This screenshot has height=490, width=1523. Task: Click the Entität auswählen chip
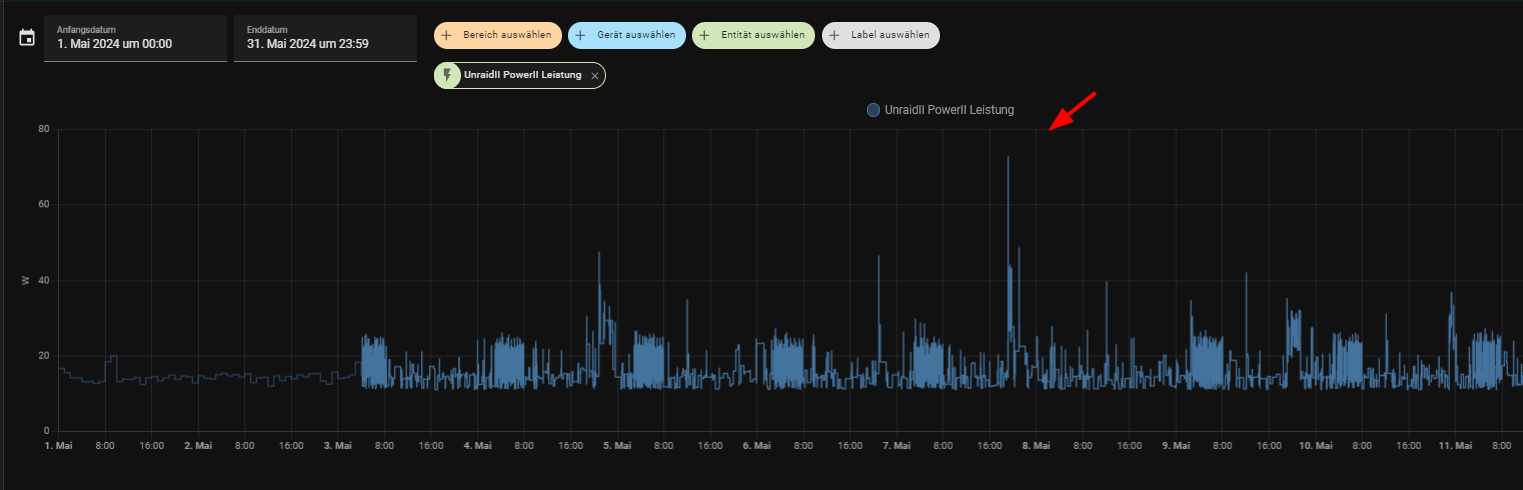pyautogui.click(x=754, y=35)
